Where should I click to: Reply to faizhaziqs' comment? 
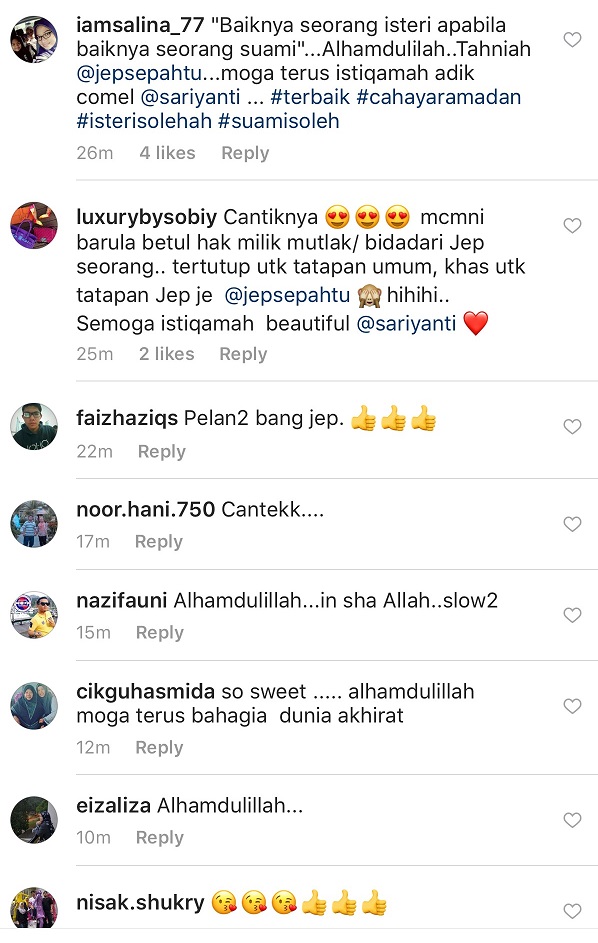click(x=161, y=452)
